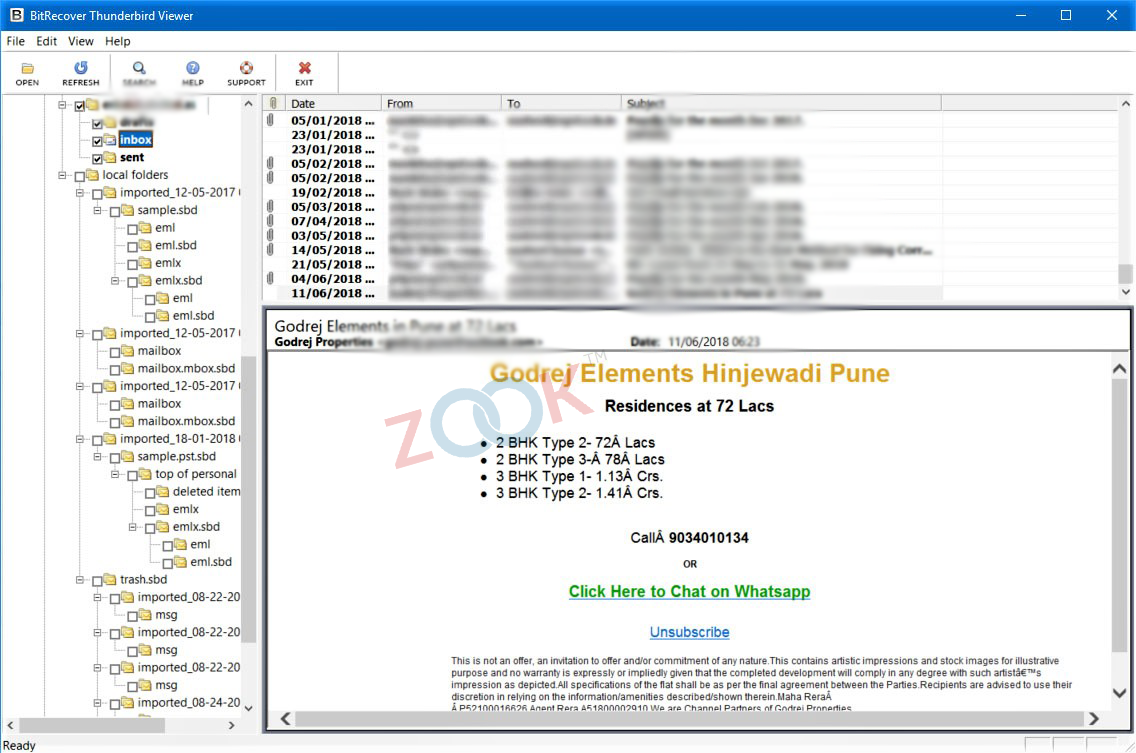Screen dimensions: 1136x753
Task: Select the inbox folder in the tree
Action: click(135, 139)
